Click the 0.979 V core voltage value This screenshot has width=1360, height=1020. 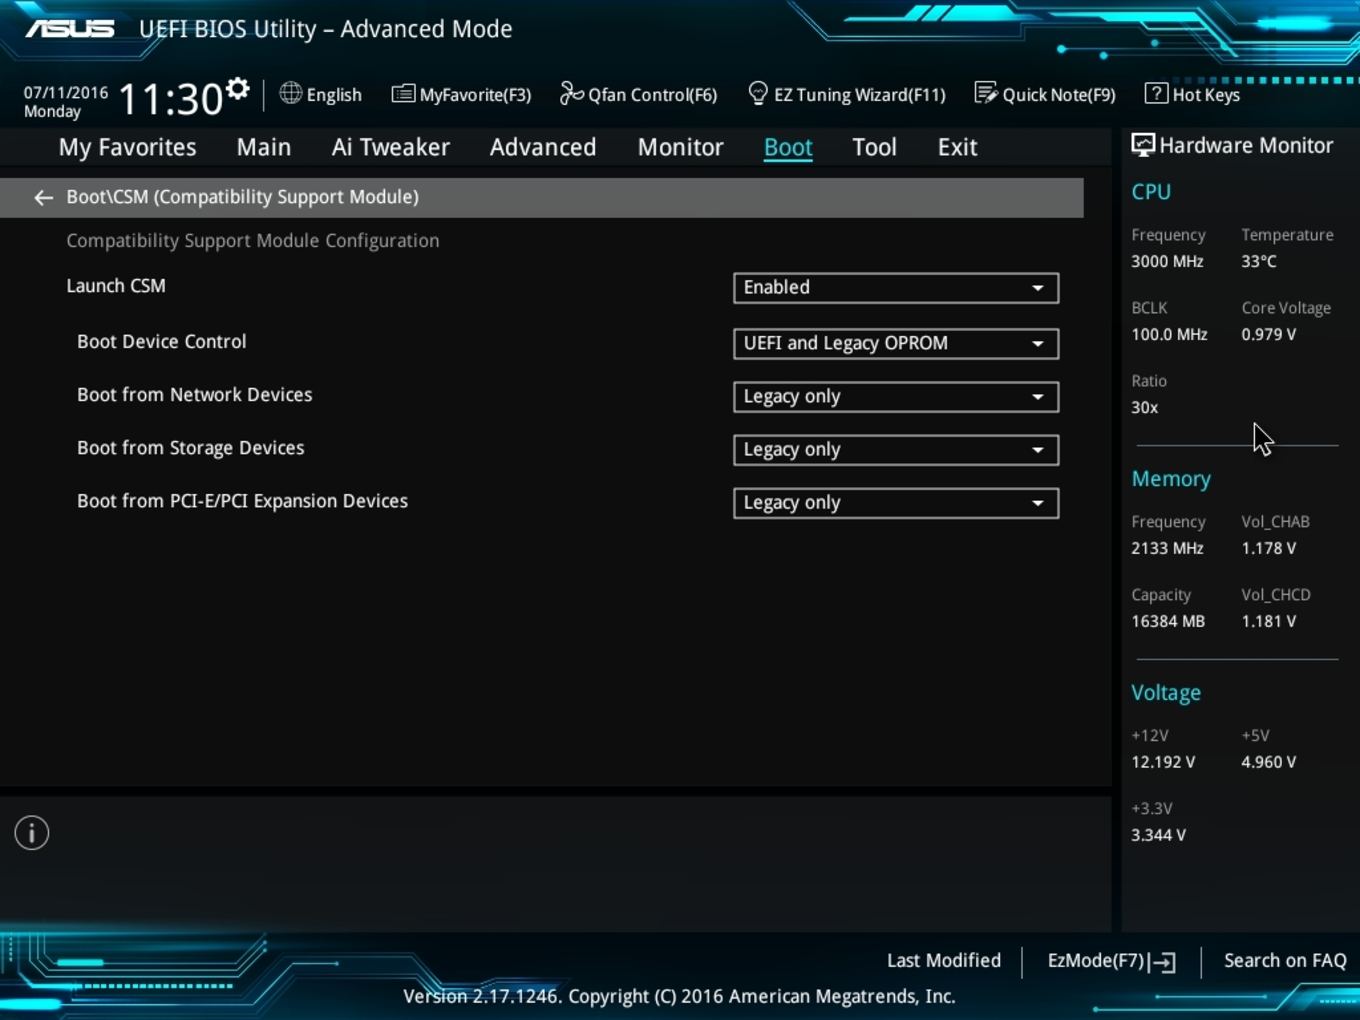(1269, 334)
